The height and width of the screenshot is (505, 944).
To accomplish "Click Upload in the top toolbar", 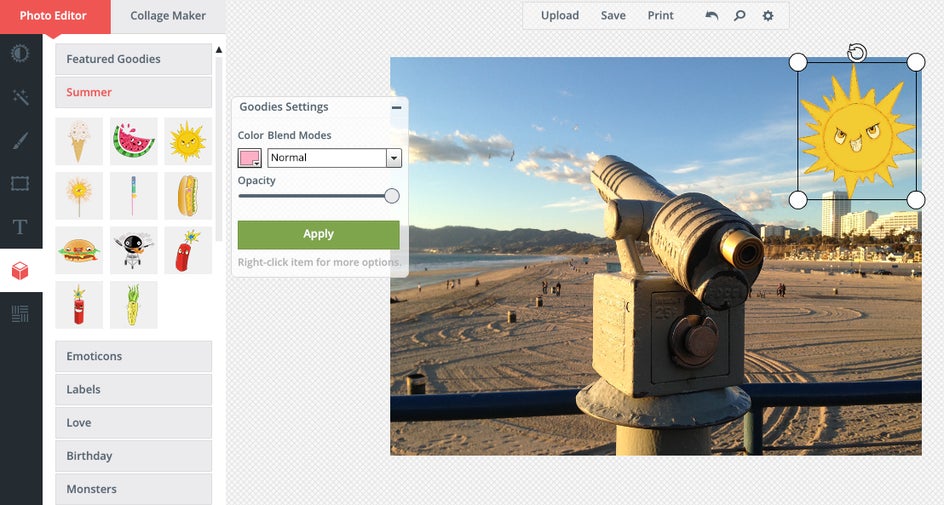I will click(x=560, y=16).
